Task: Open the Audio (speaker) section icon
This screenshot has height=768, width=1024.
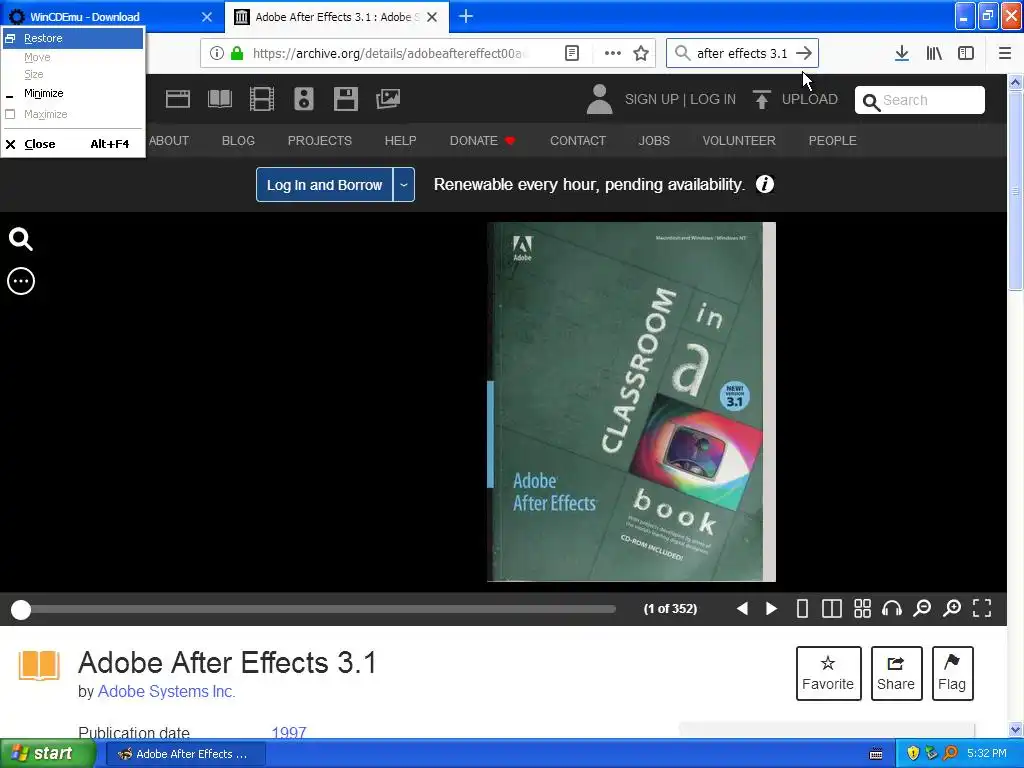Action: pyautogui.click(x=304, y=99)
